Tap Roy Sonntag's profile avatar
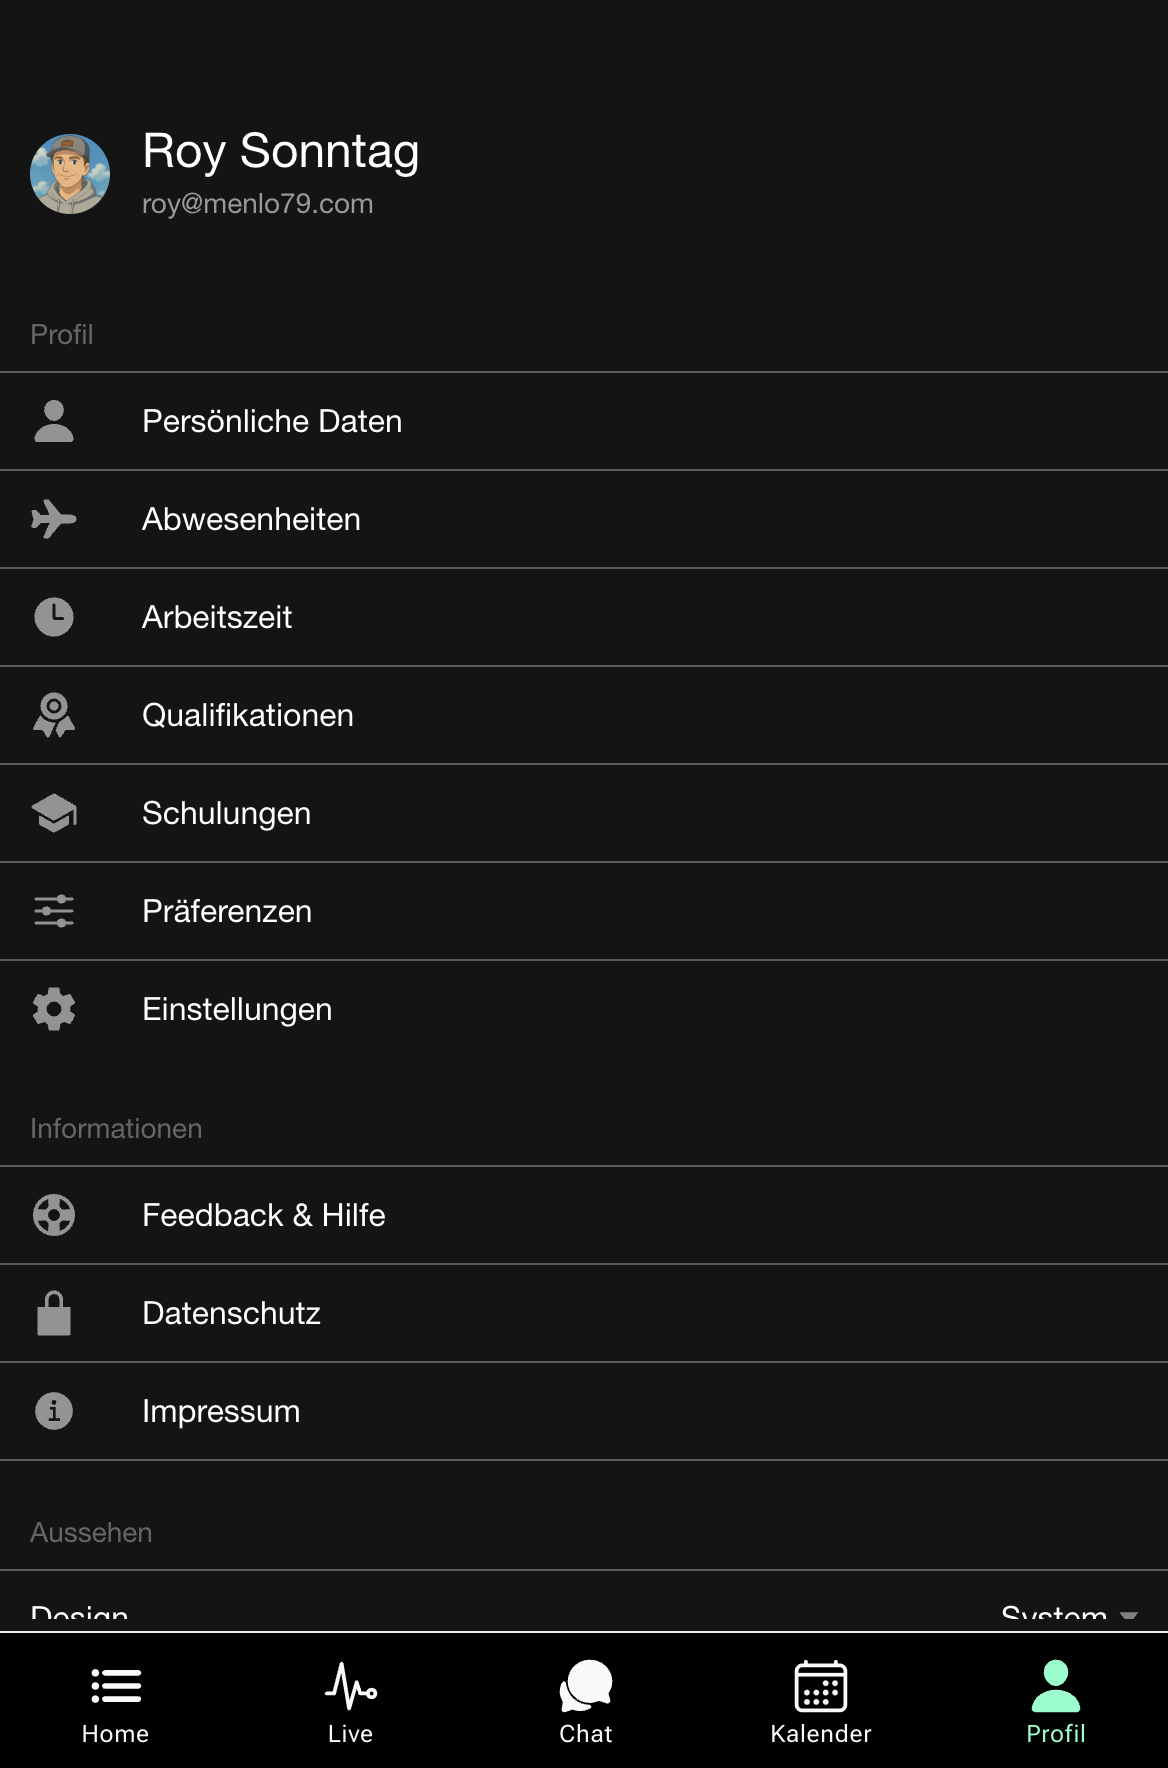 [x=70, y=174]
